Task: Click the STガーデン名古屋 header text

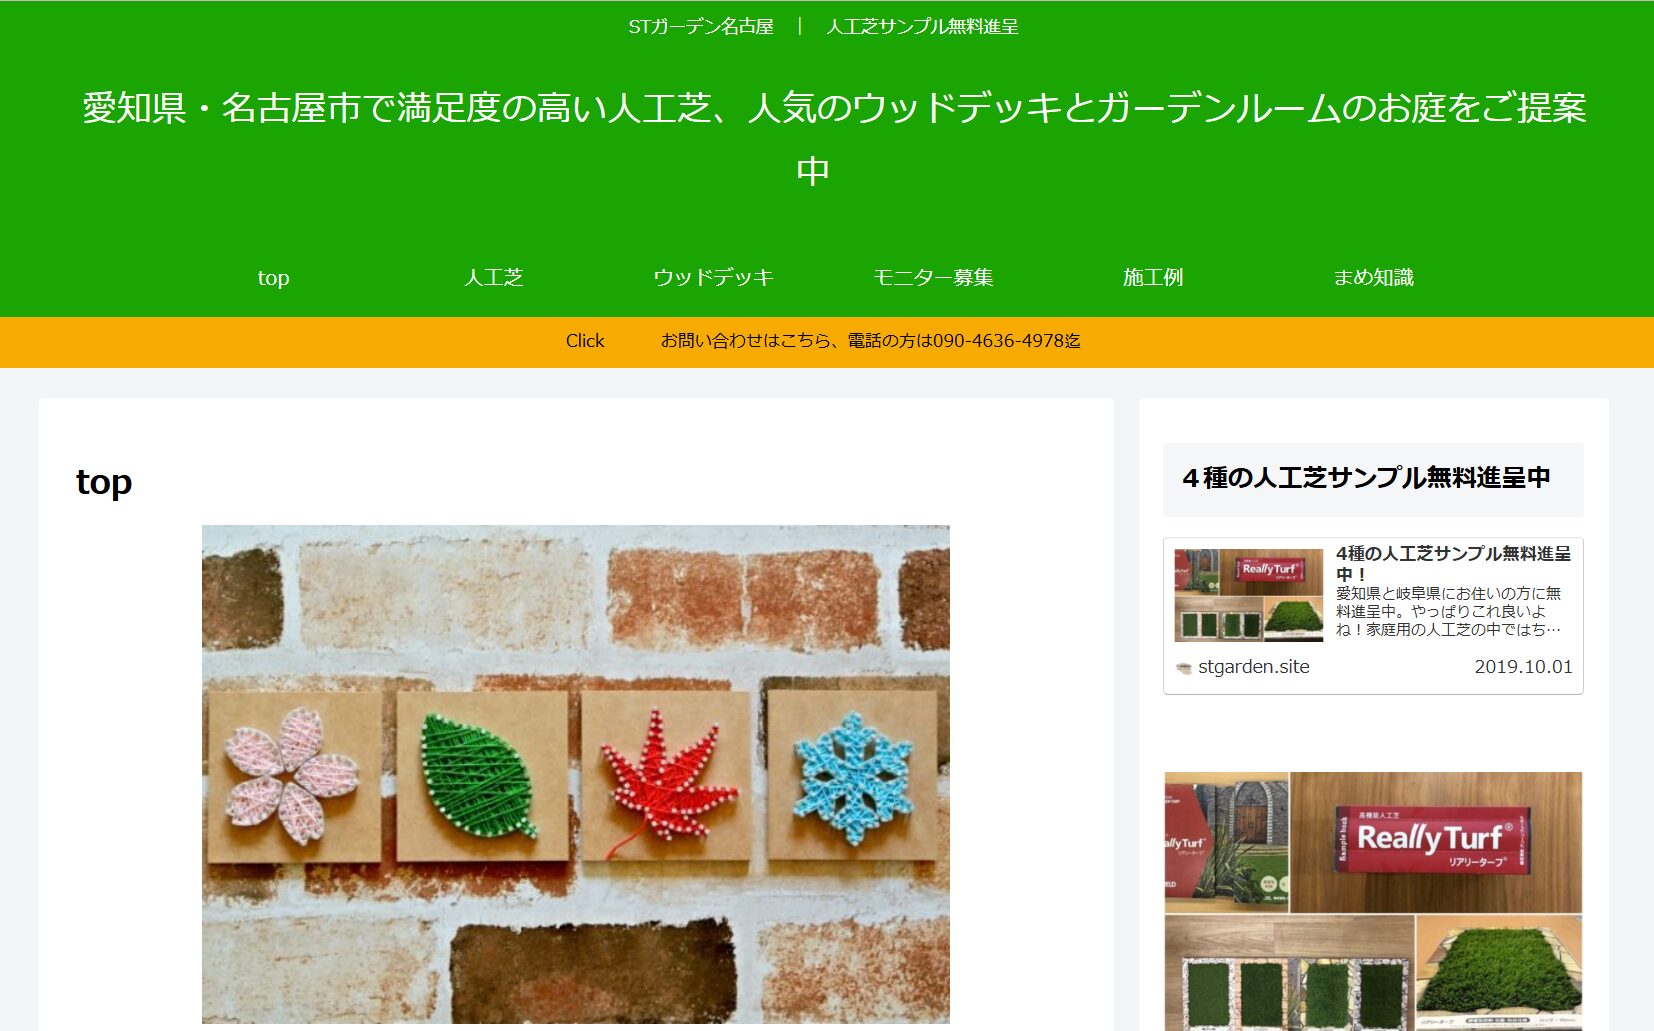Action: pyautogui.click(x=701, y=27)
